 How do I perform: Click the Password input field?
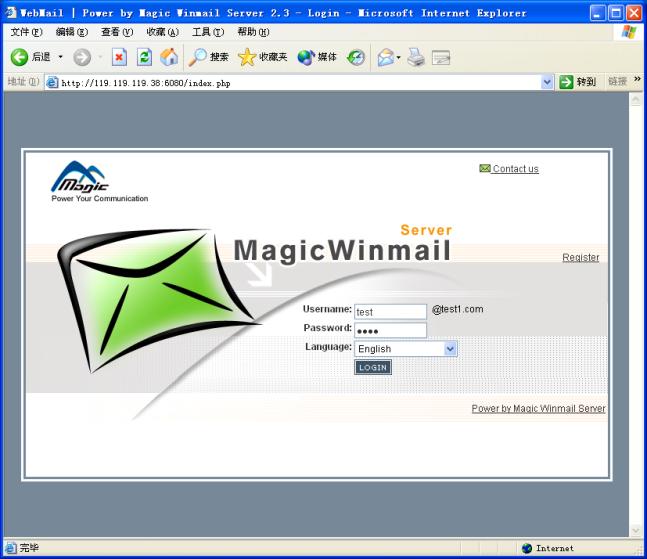point(390,330)
